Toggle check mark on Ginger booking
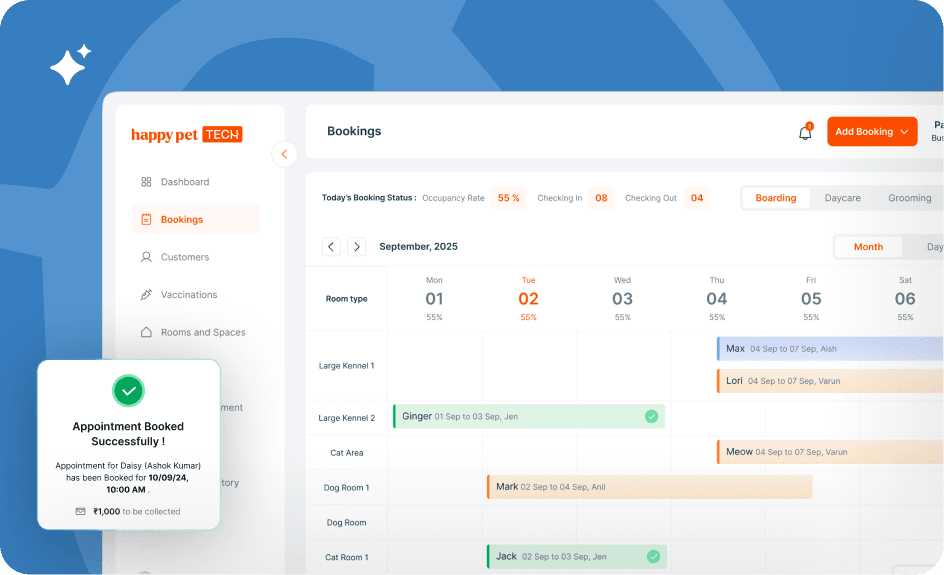Image resolution: width=944 pixels, height=575 pixels. (651, 416)
